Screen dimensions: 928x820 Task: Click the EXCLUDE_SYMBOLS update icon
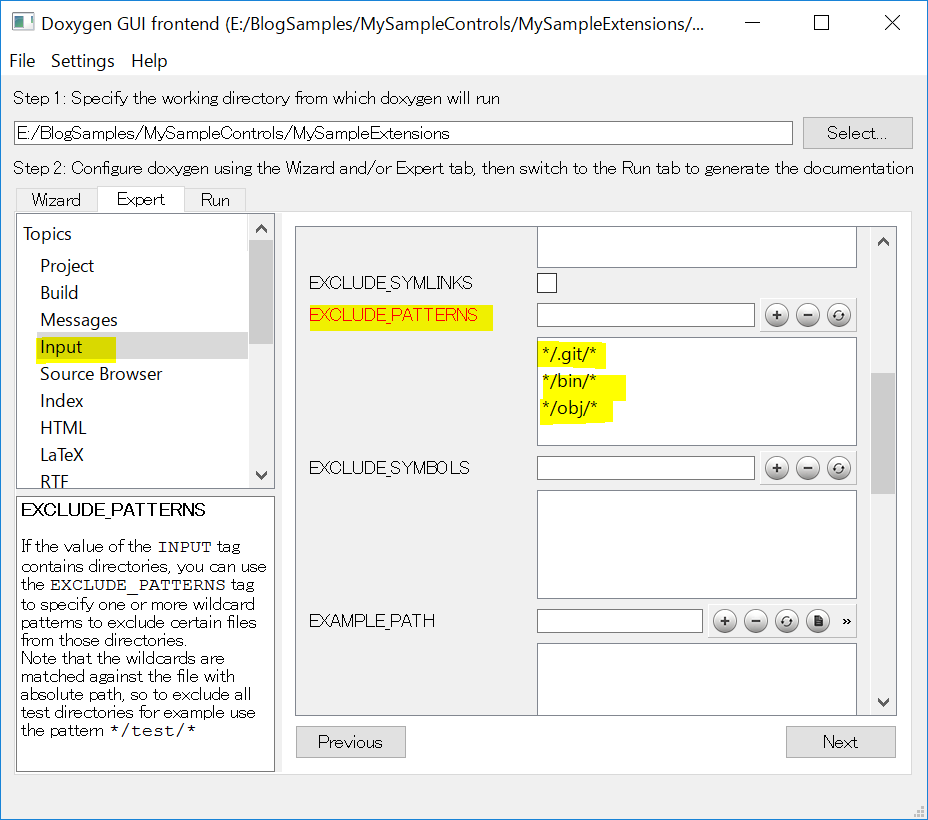pyautogui.click(x=838, y=469)
